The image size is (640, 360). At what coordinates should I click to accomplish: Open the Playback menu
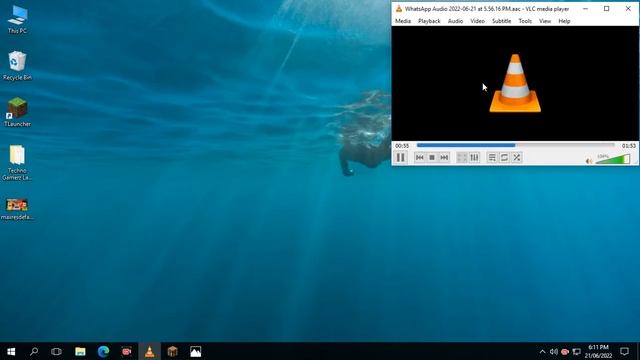pos(429,21)
